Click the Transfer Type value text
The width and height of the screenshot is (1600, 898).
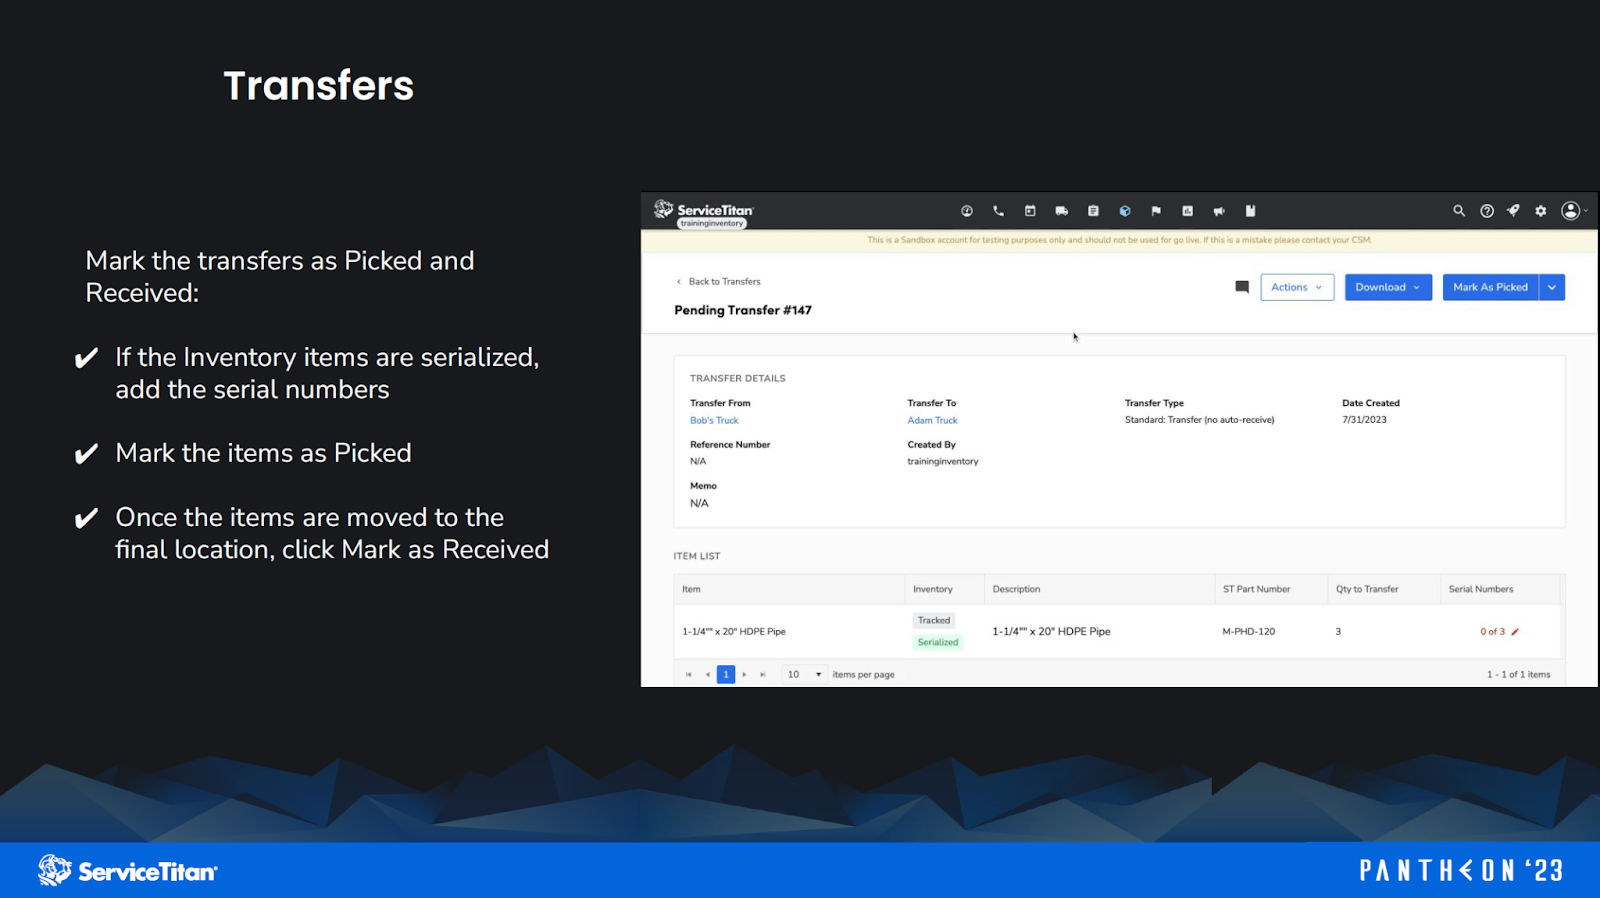pyautogui.click(x=1199, y=420)
